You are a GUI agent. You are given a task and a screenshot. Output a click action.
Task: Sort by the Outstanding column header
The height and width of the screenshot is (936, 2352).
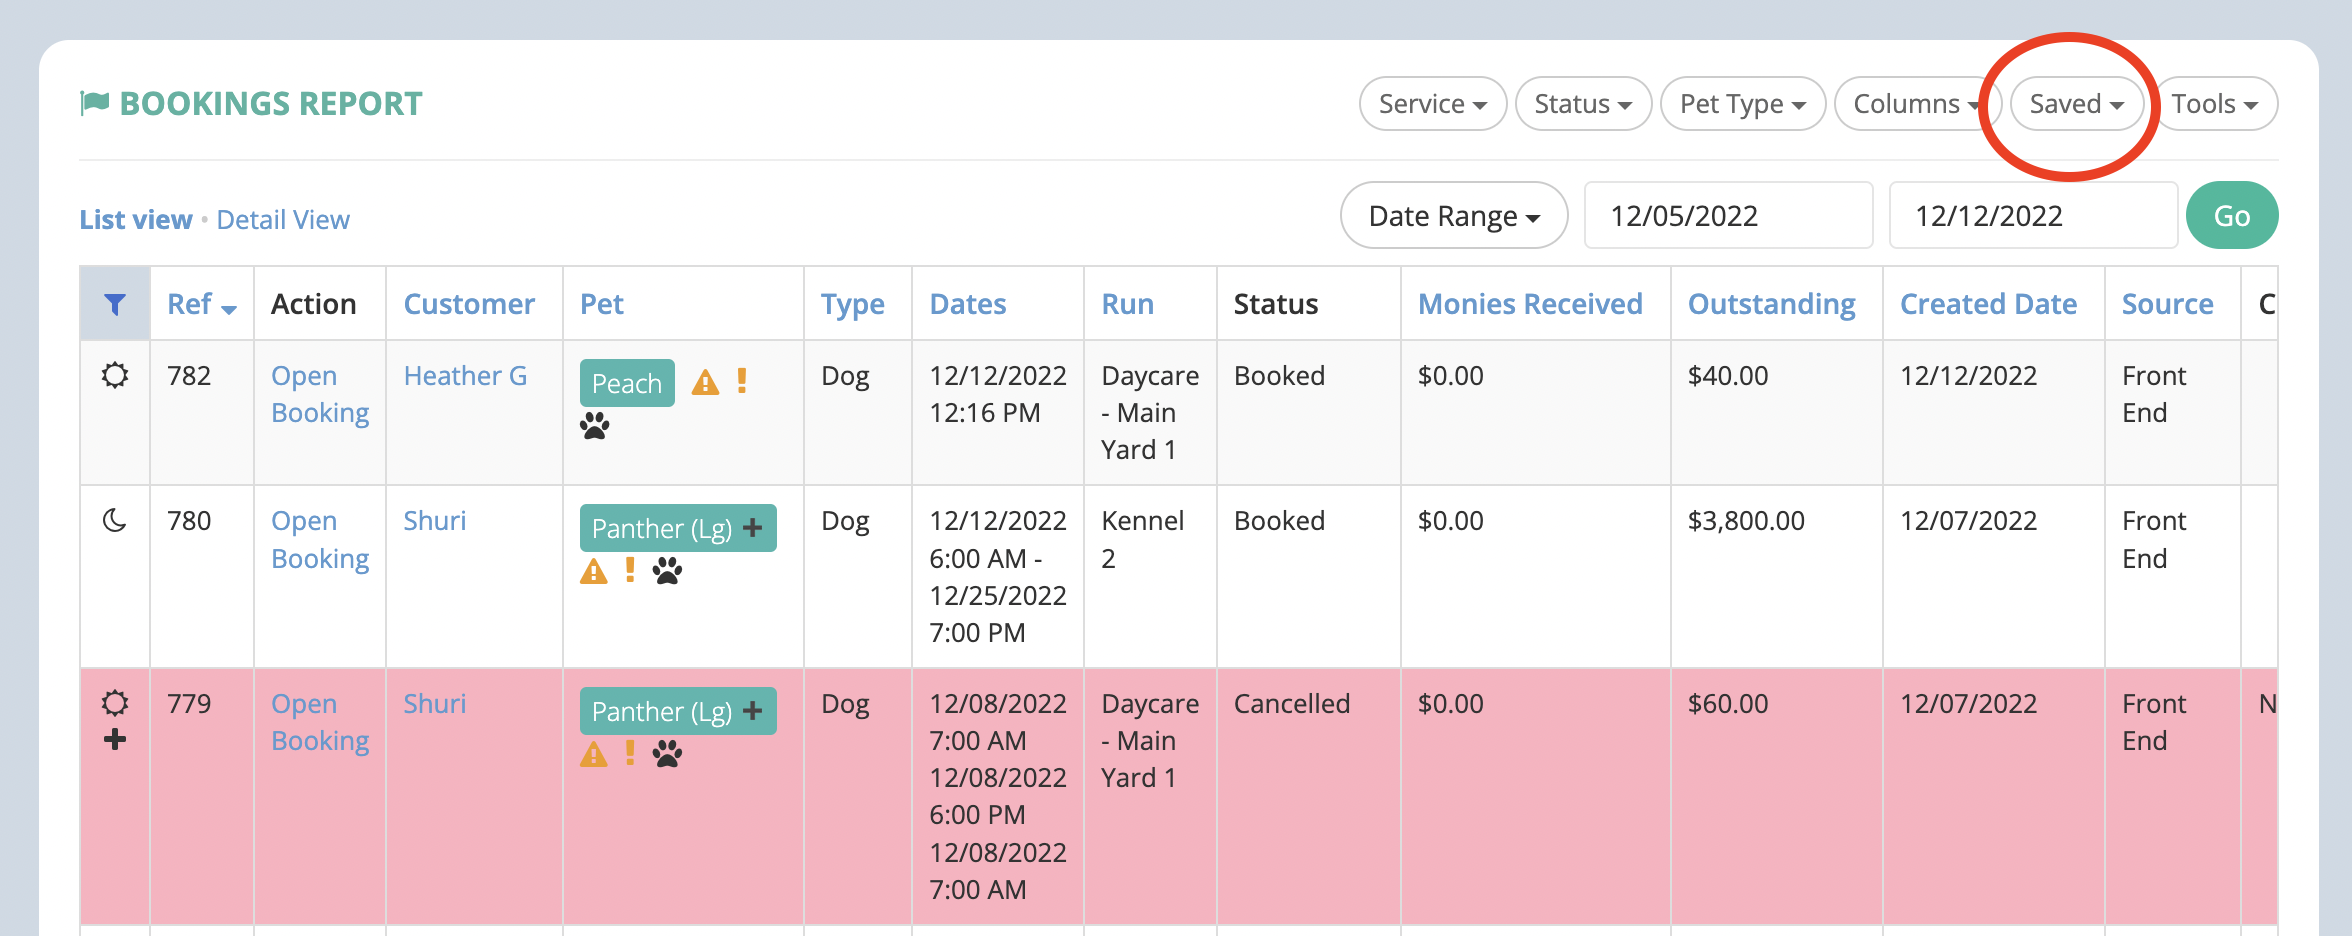[1771, 304]
